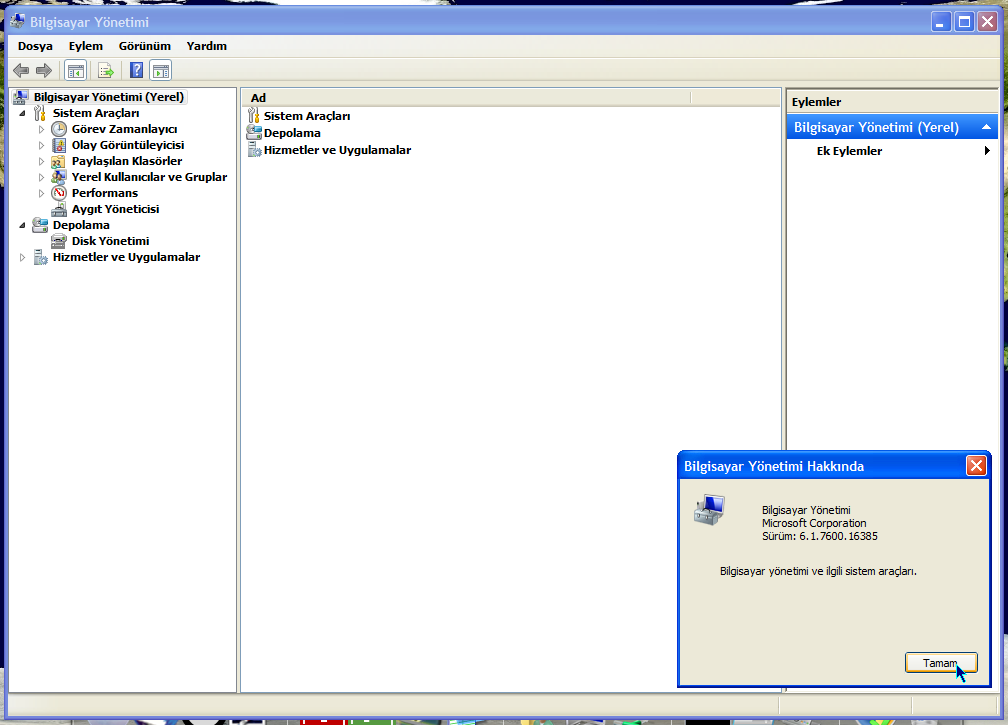Select Disk Yönetimi label in the tree
This screenshot has width=1008, height=725.
pos(111,241)
